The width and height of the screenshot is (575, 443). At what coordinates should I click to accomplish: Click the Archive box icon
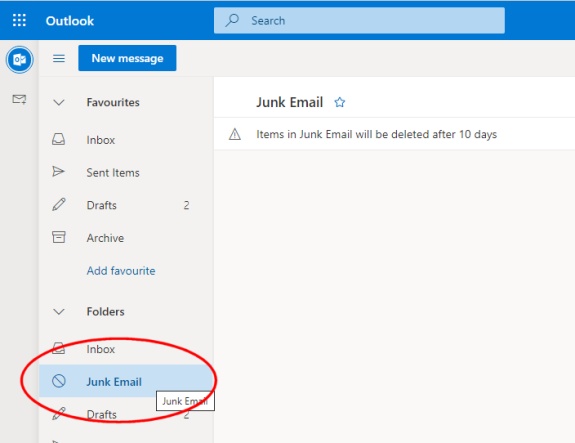click(x=59, y=237)
